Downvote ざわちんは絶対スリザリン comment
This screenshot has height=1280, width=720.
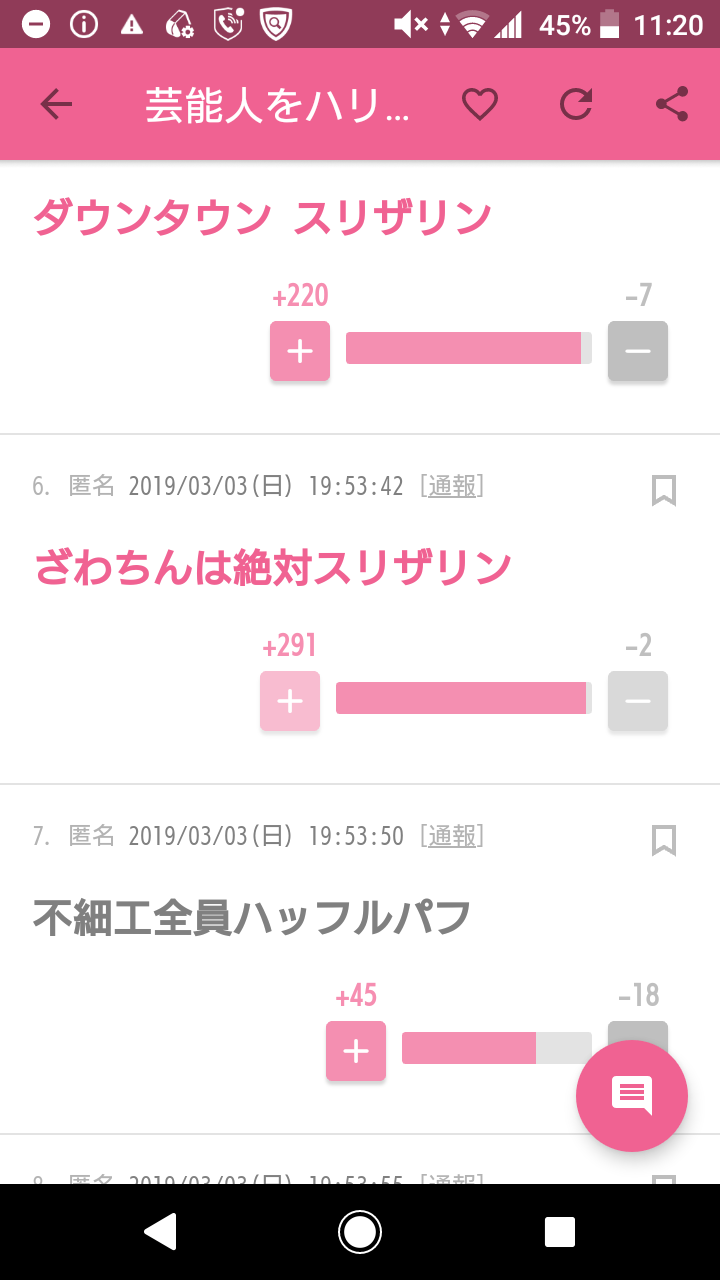pyautogui.click(x=638, y=701)
